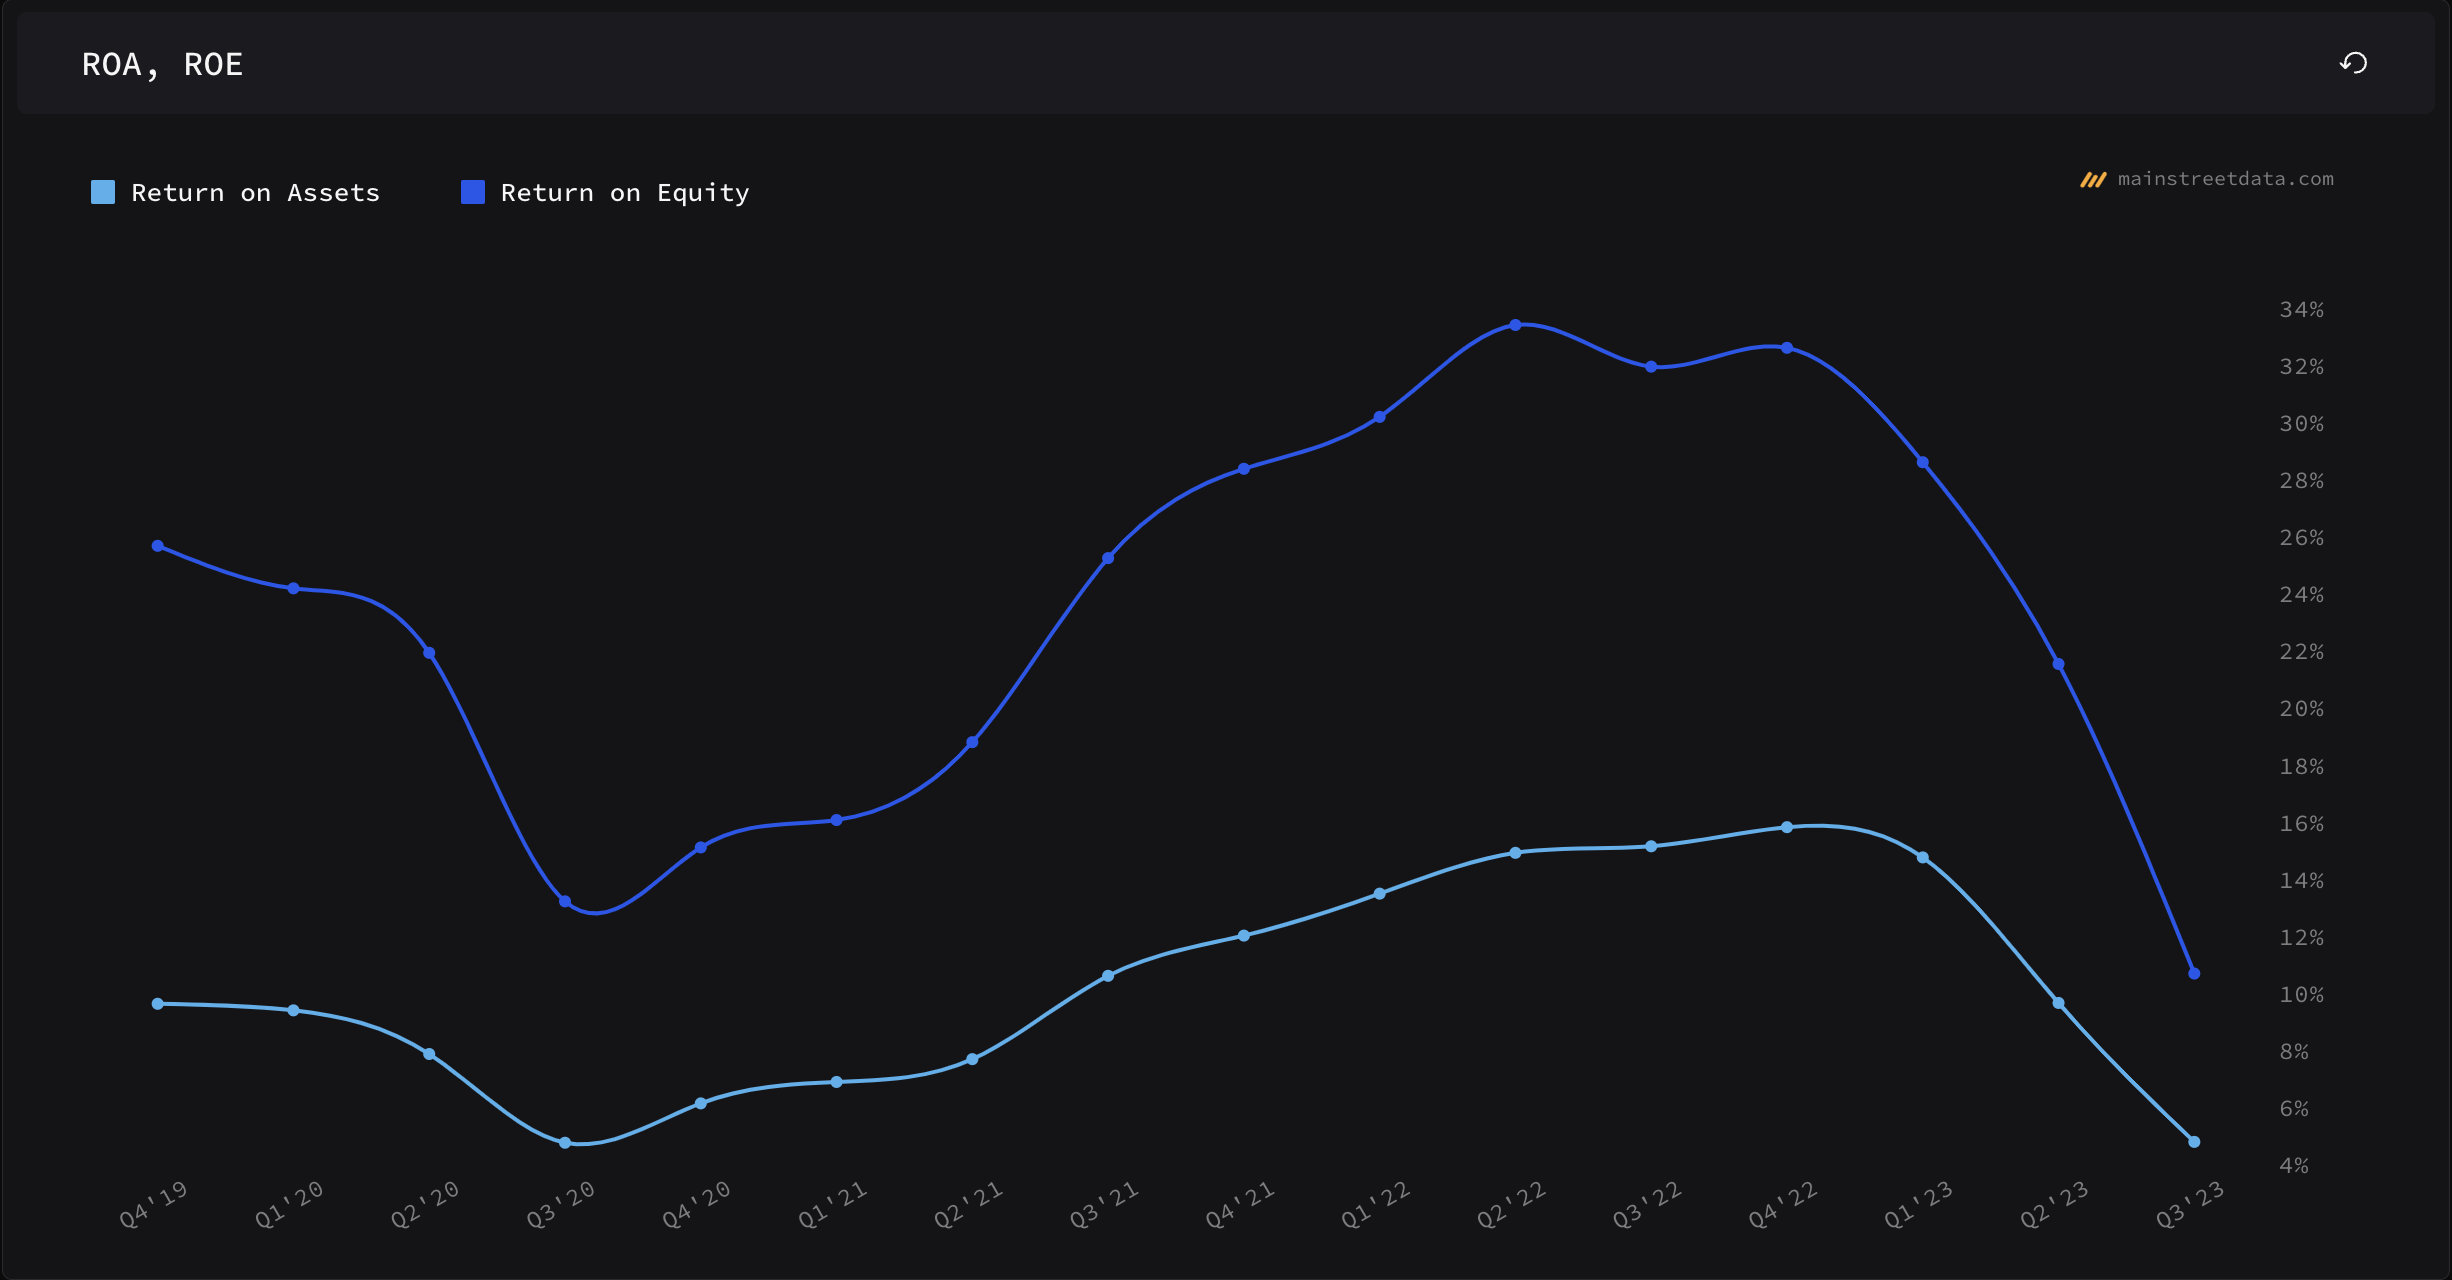The image size is (2452, 1280).
Task: Select ROA data point at Q4'22
Action: click(1787, 827)
